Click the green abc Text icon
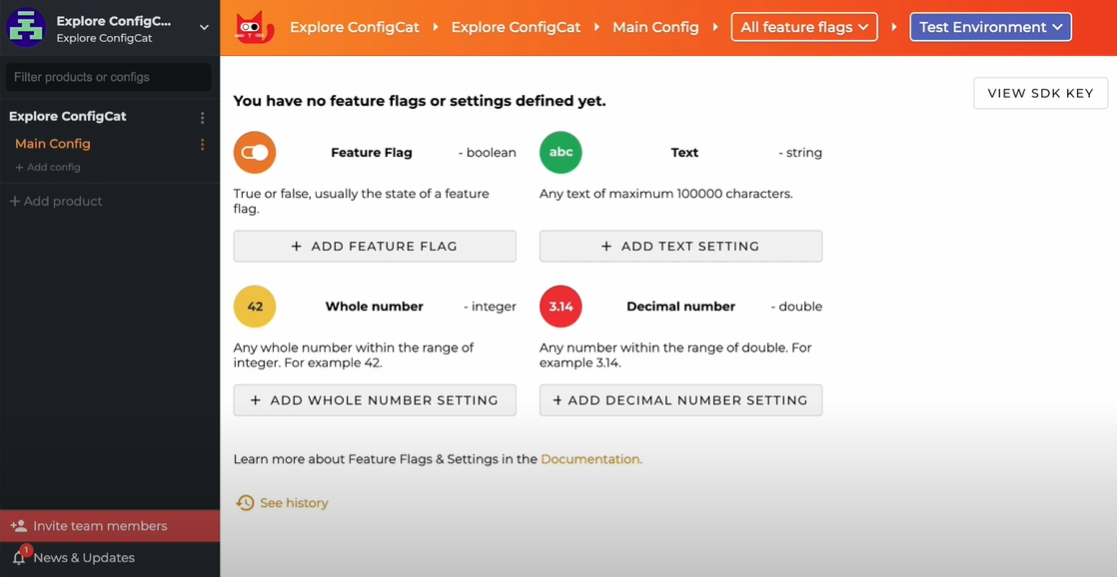 [560, 153]
